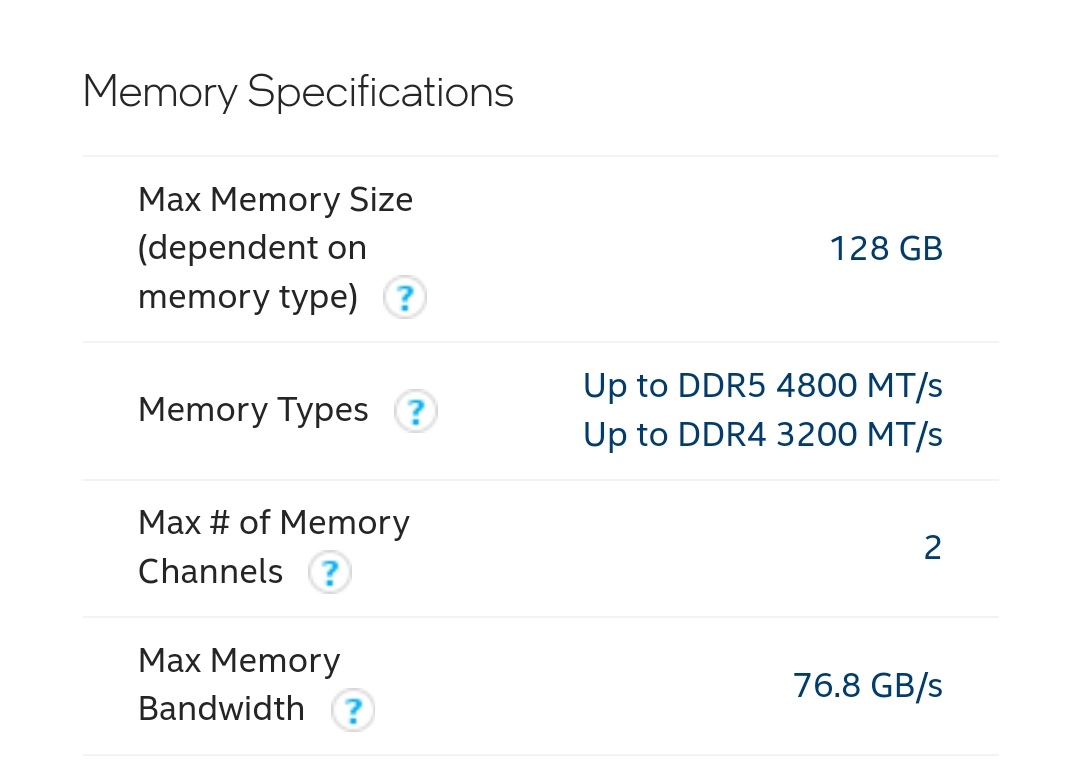Screen dimensions: 1080x769
Task: Click the 76.8 GB/s bandwidth value
Action: point(867,686)
